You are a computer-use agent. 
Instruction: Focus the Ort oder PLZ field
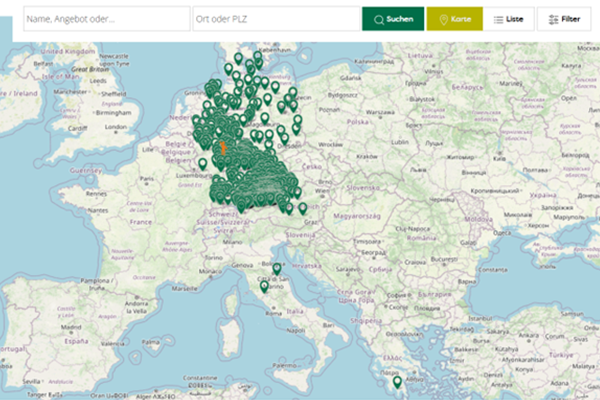pos(275,19)
